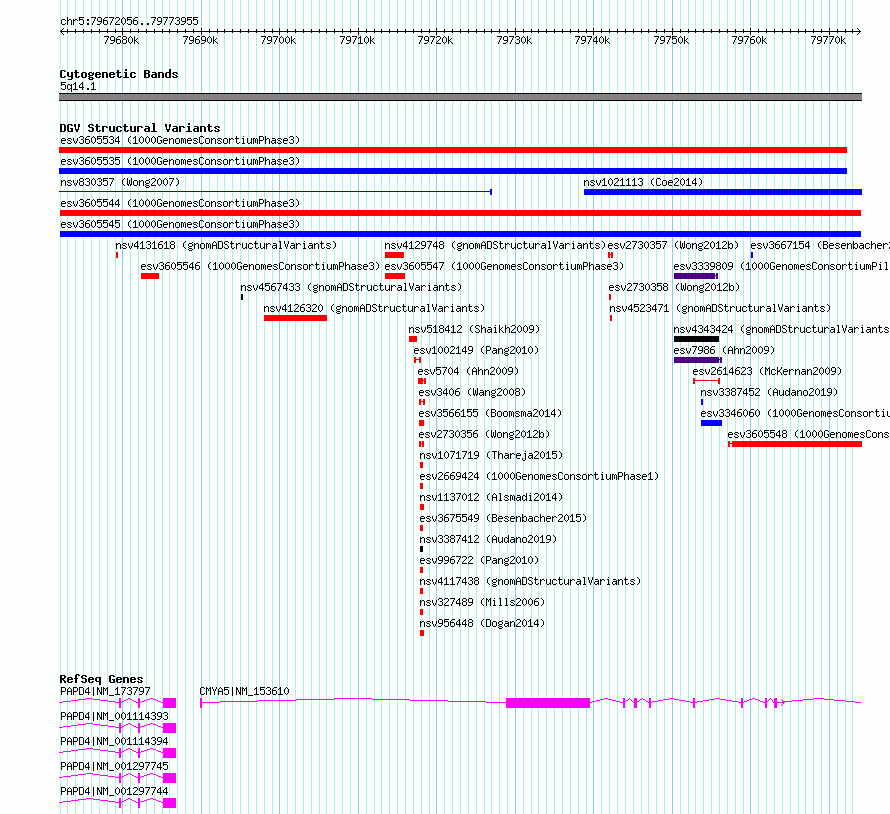Click the 79750k ruler tick label
Screen dimensions: 890x814
coord(671,40)
